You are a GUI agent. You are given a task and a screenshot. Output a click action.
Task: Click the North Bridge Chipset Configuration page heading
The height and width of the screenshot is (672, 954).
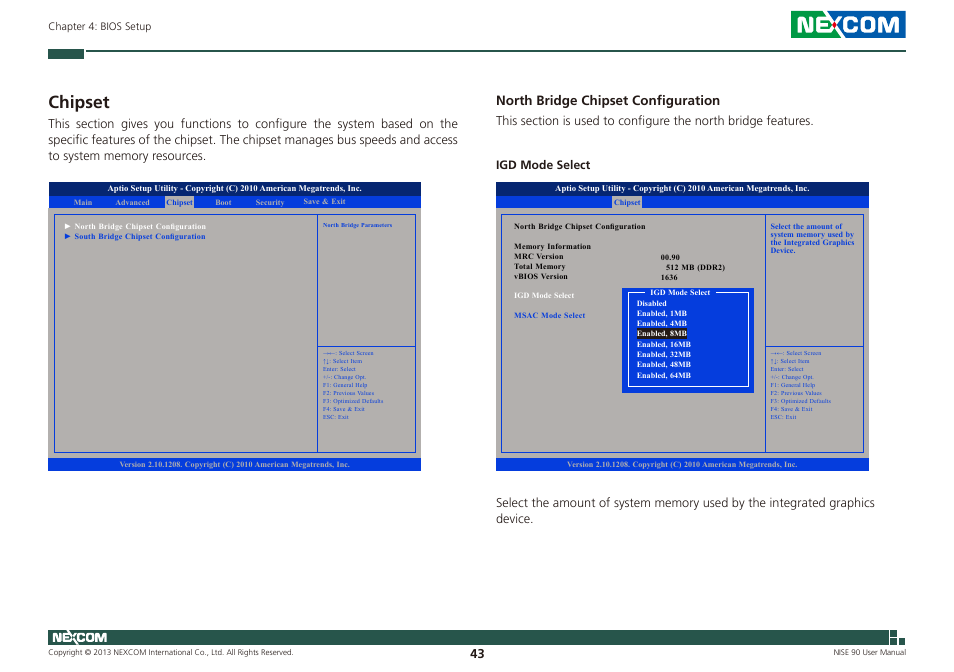(x=608, y=100)
